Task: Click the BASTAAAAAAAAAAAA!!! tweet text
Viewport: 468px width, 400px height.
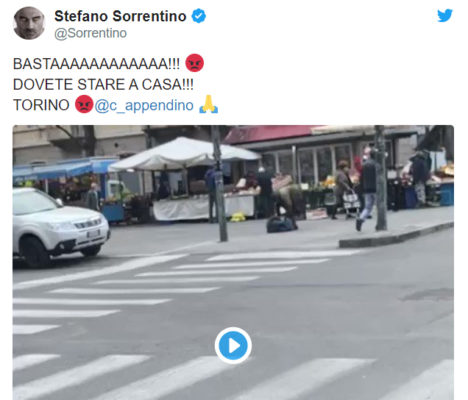Action: click(x=96, y=64)
